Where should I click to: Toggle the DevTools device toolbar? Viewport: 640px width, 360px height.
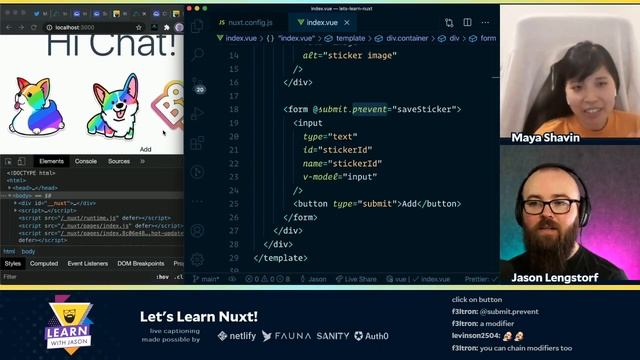[x=21, y=162]
